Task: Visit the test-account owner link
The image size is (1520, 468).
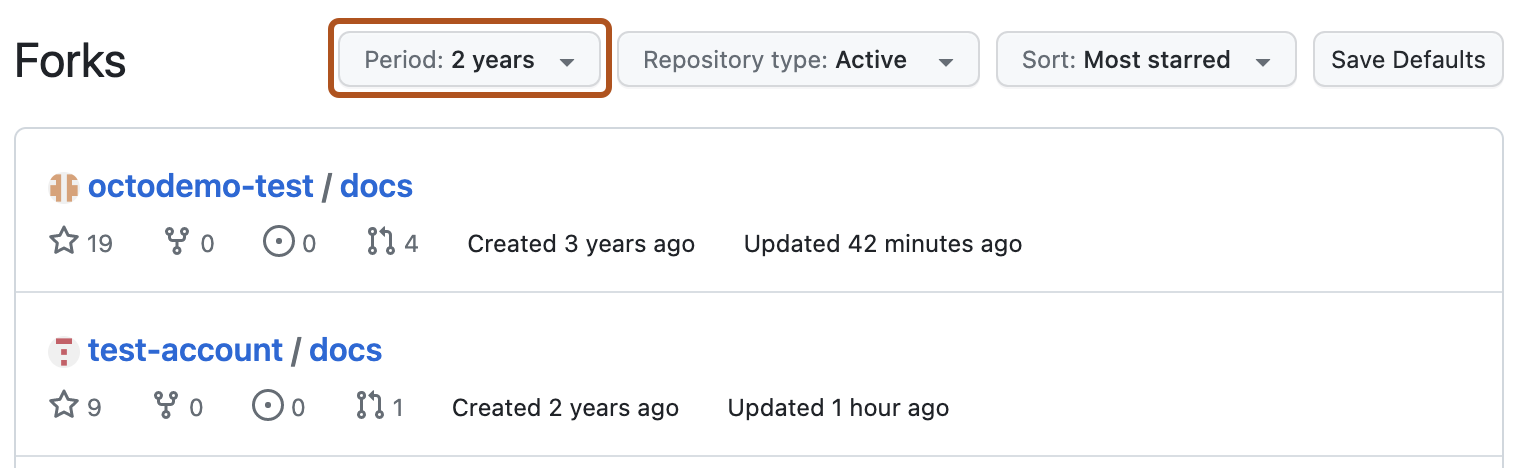Action: 185,351
